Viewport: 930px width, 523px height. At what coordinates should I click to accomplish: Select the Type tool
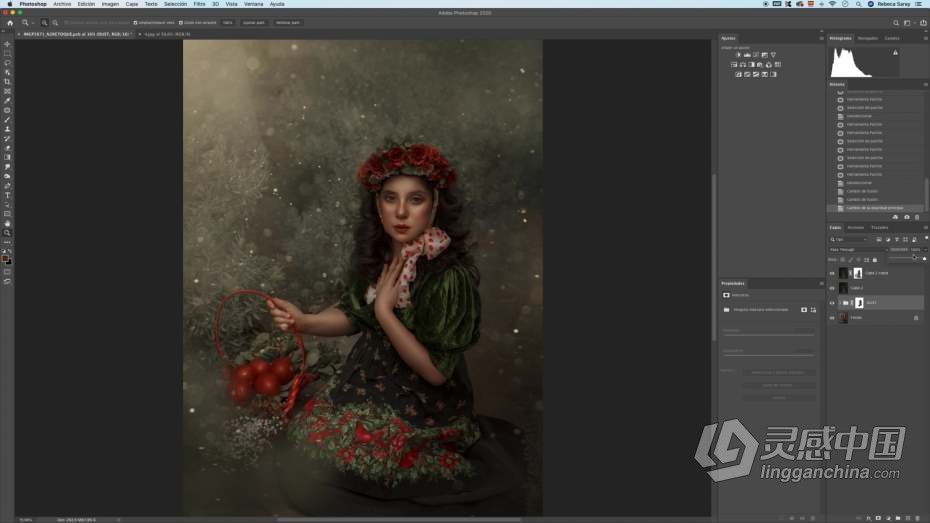(7, 195)
